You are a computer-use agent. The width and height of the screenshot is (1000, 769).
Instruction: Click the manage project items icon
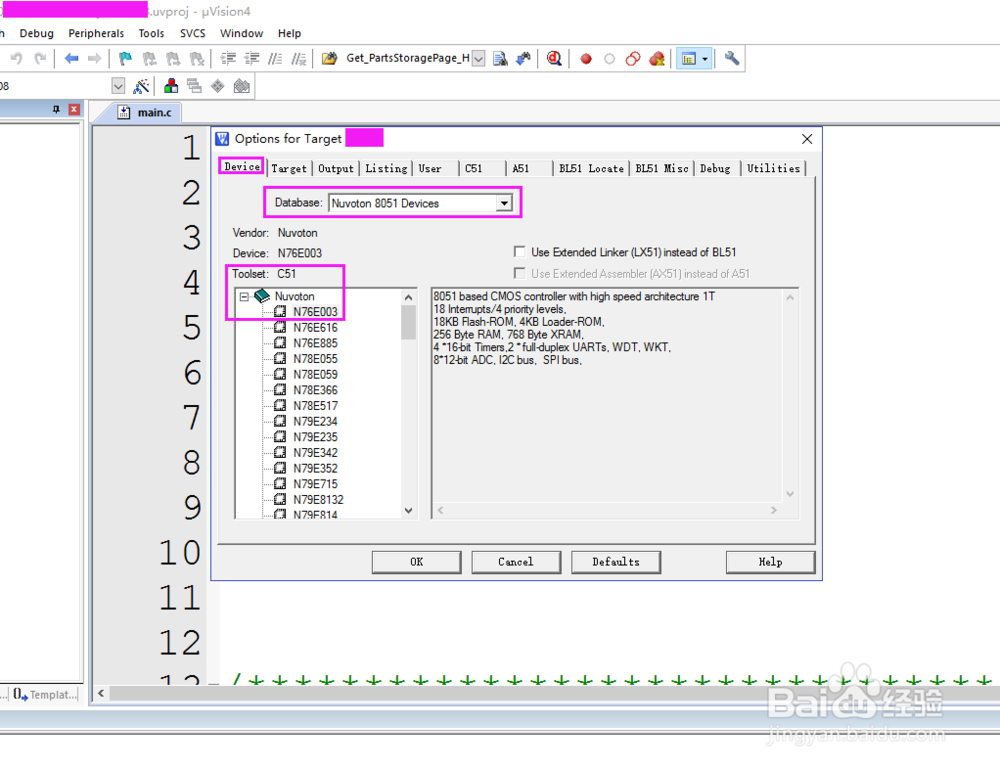pyautogui.click(x=171, y=86)
